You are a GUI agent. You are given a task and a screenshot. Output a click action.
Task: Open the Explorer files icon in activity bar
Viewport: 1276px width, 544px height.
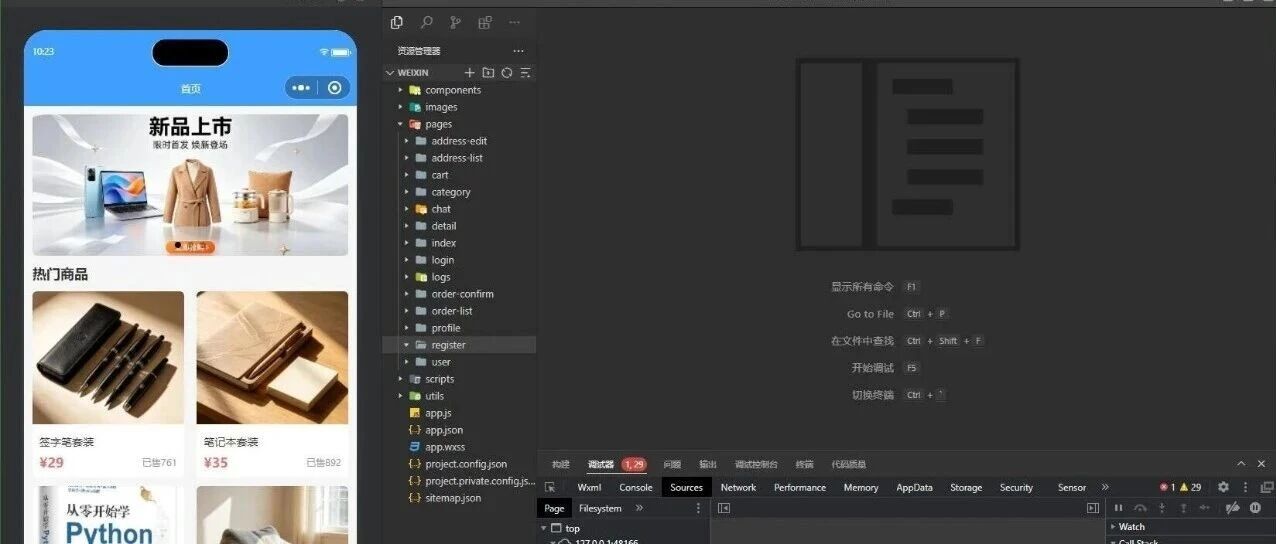pos(397,22)
